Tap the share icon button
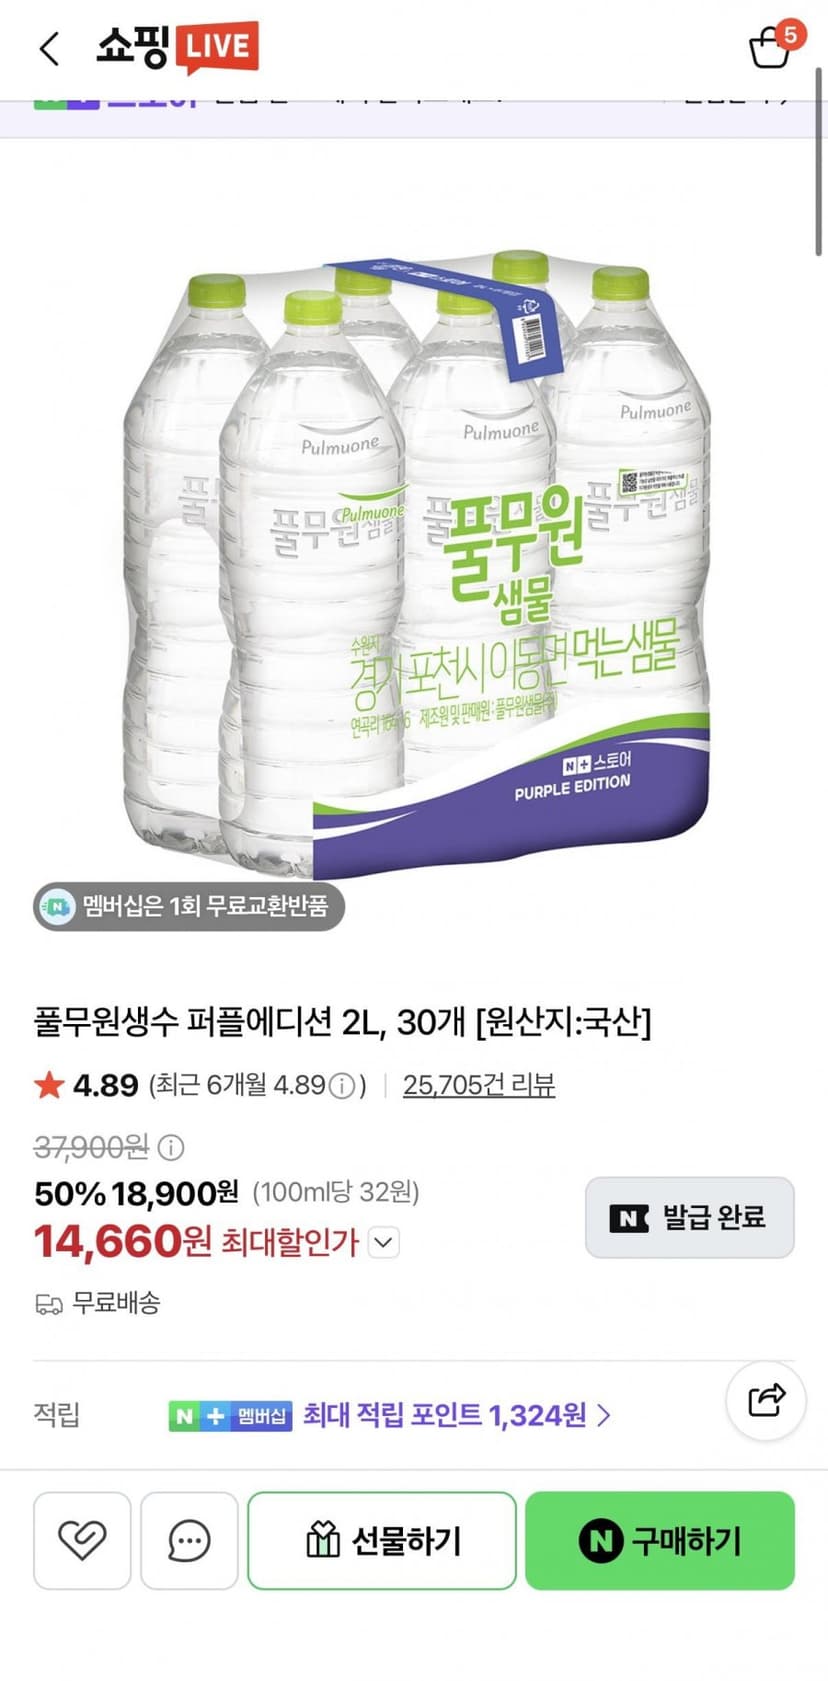828x1681 pixels. [766, 1399]
